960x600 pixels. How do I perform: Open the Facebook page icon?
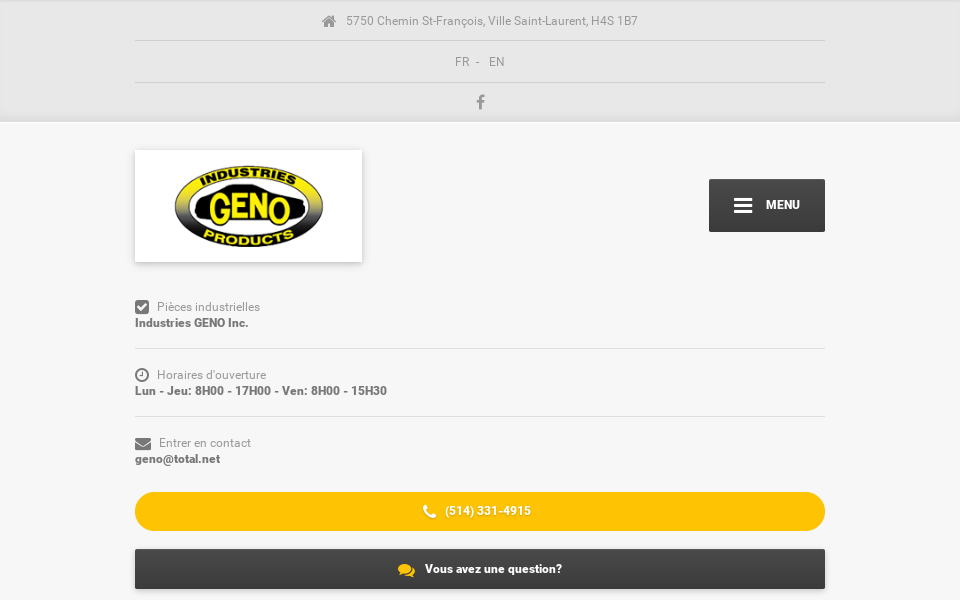coord(480,101)
